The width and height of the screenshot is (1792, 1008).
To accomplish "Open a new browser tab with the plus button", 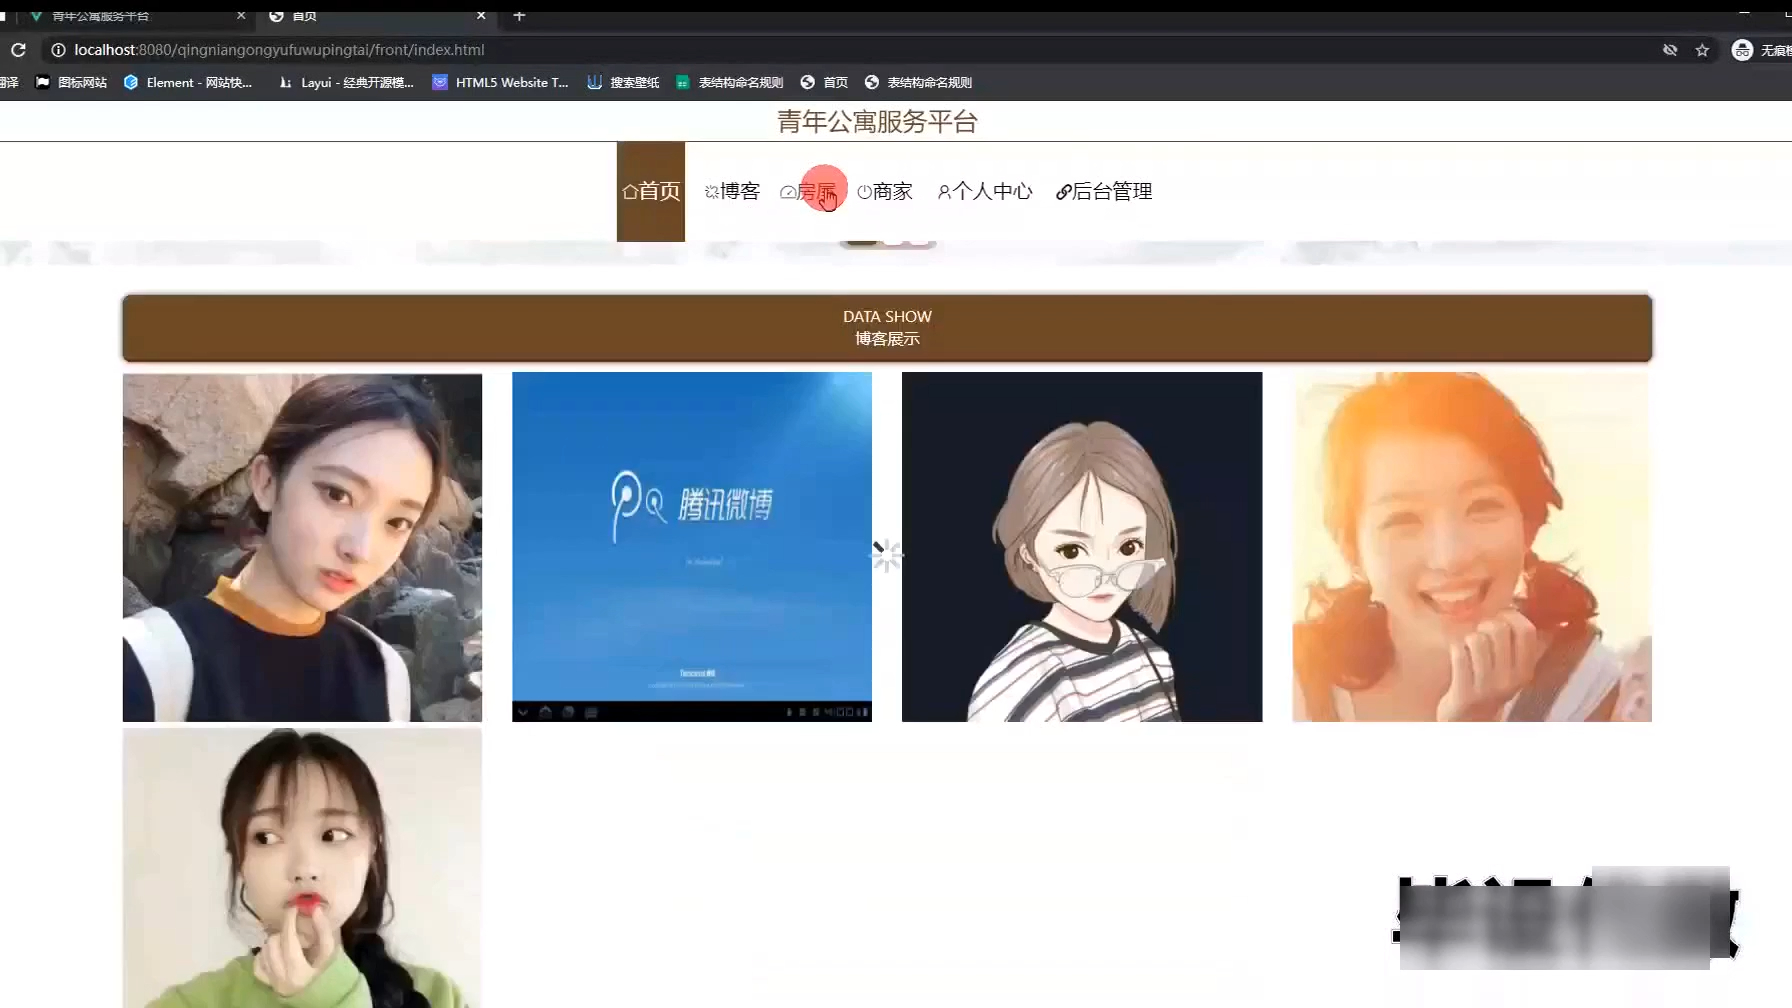I will pos(519,15).
